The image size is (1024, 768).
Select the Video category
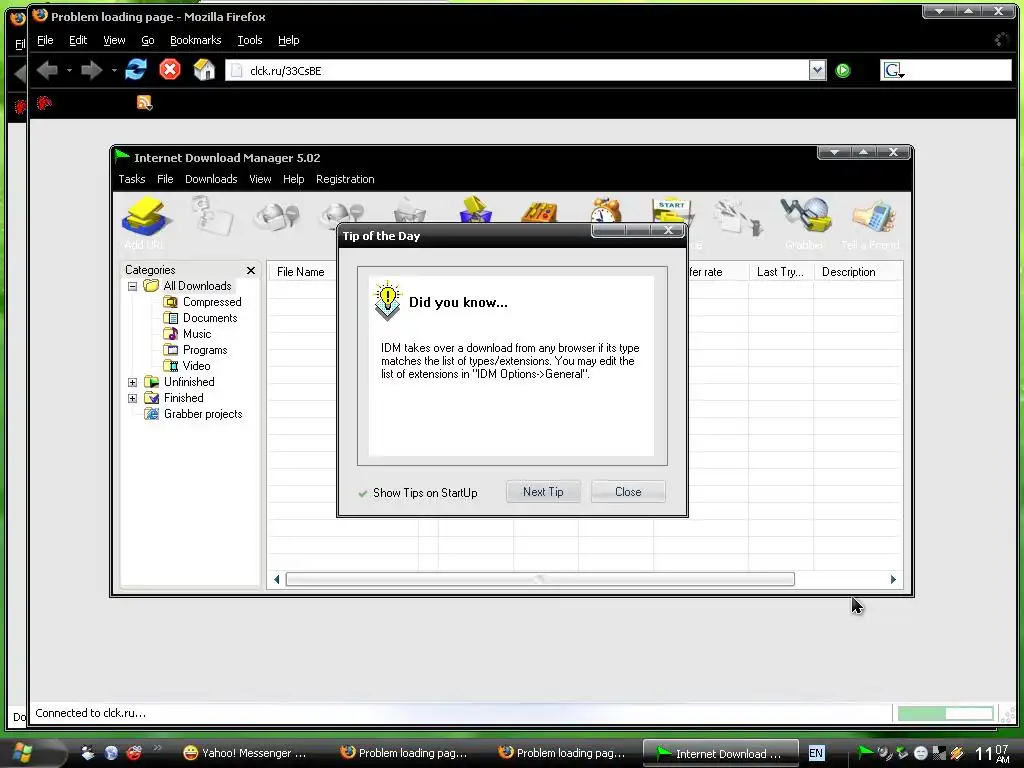[196, 366]
